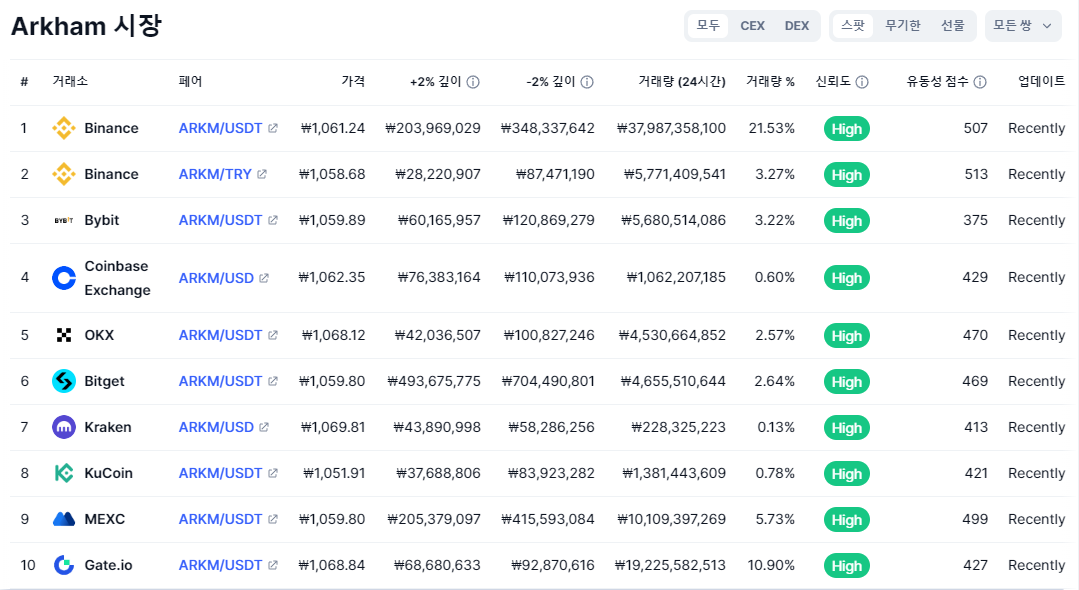
Task: Click the Binance logo in ARKM/TRY row
Action: [64, 174]
